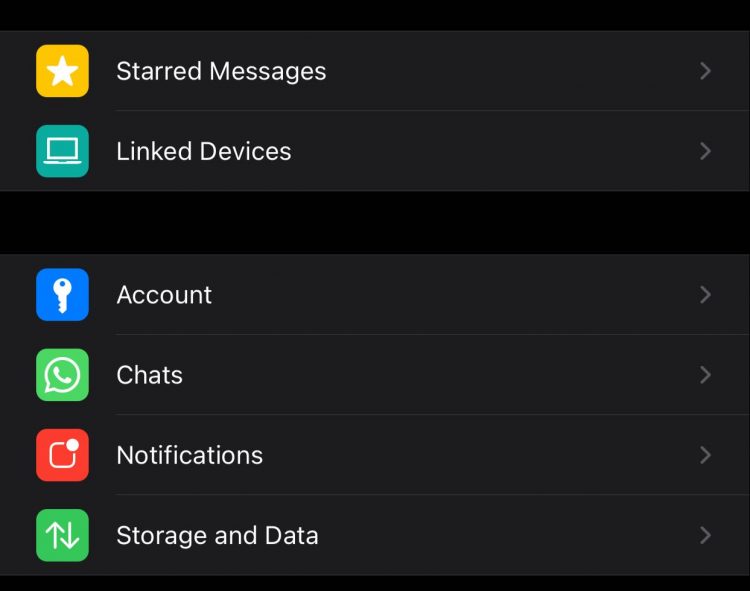The height and width of the screenshot is (591, 750).
Task: Click the chevron beside Linked Devices
Action: click(705, 151)
